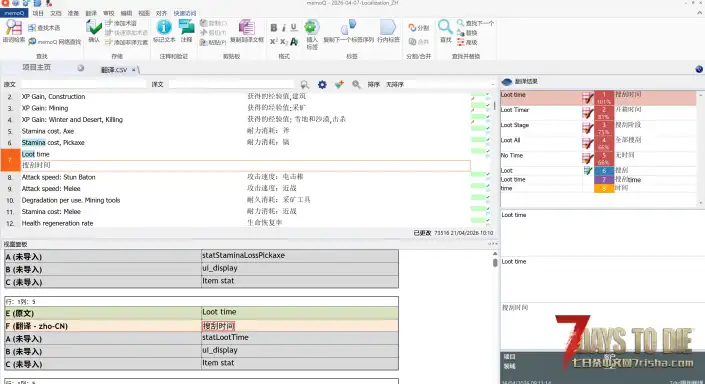Select segment 'Stamina cost, Pickaxe'
Image resolution: width=705 pixels, height=384 pixels.
point(53,143)
